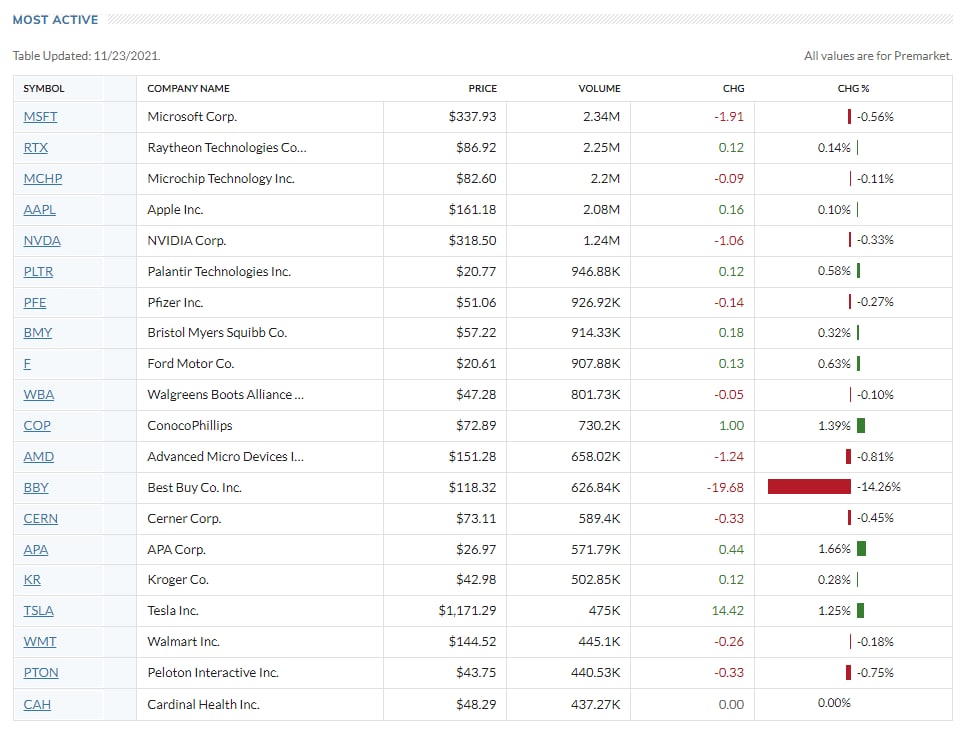Screen dimensions: 968x737
Task: Click the Best Buy Co. Inc. name
Action: [x=194, y=488]
